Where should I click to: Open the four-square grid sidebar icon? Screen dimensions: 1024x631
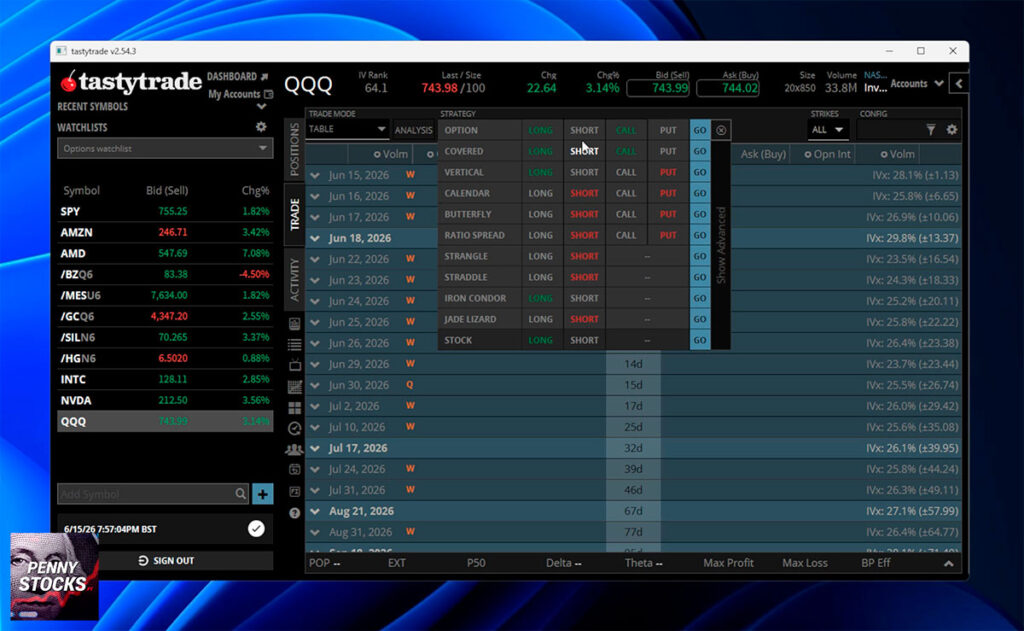pos(295,408)
